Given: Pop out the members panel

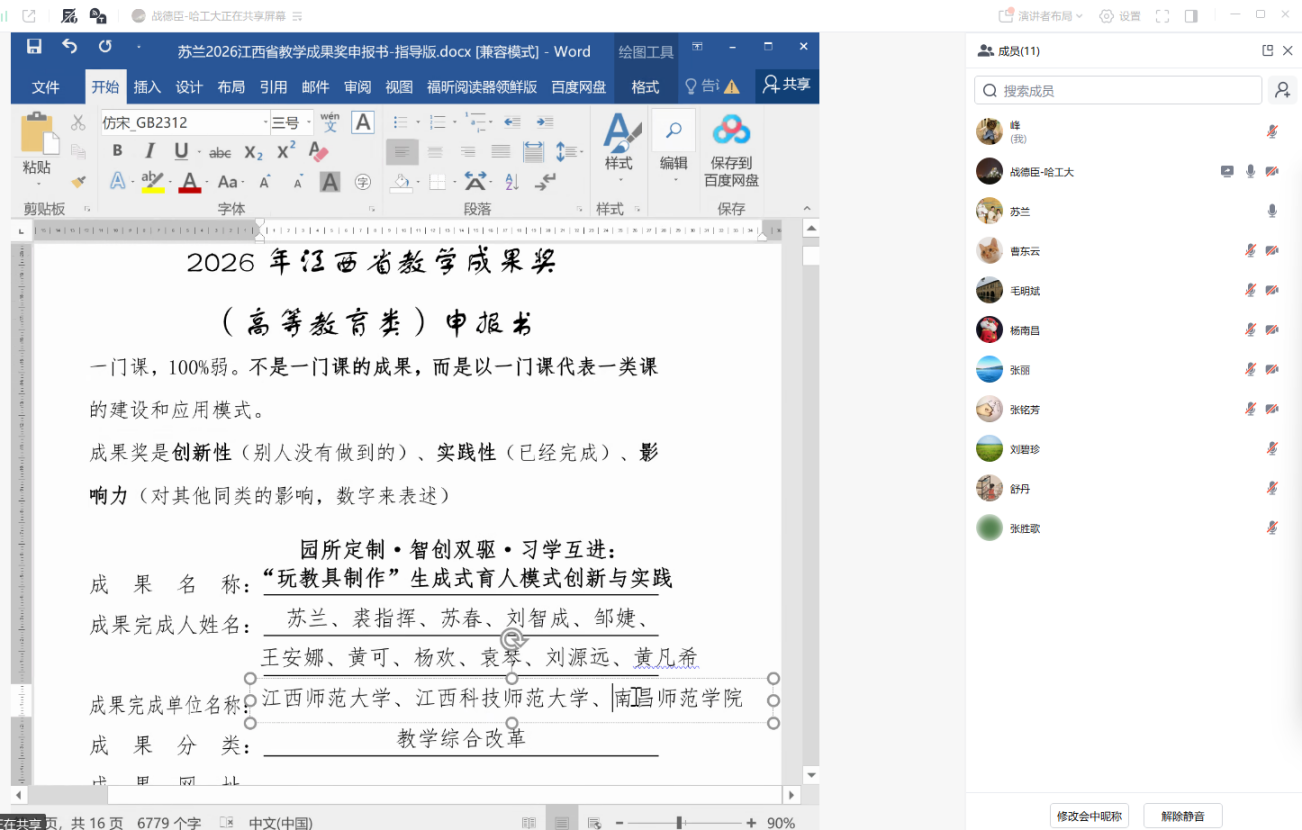Looking at the screenshot, I should [x=1268, y=51].
